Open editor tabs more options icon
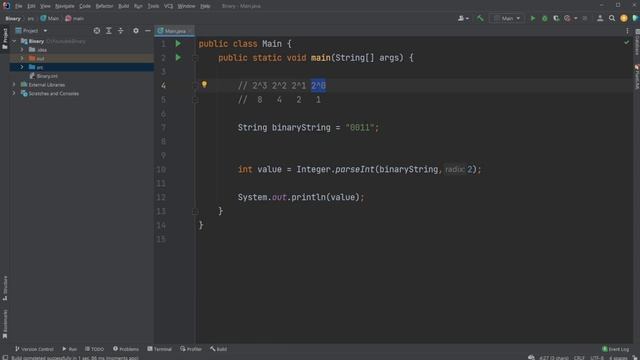The image size is (640, 360). point(627,31)
